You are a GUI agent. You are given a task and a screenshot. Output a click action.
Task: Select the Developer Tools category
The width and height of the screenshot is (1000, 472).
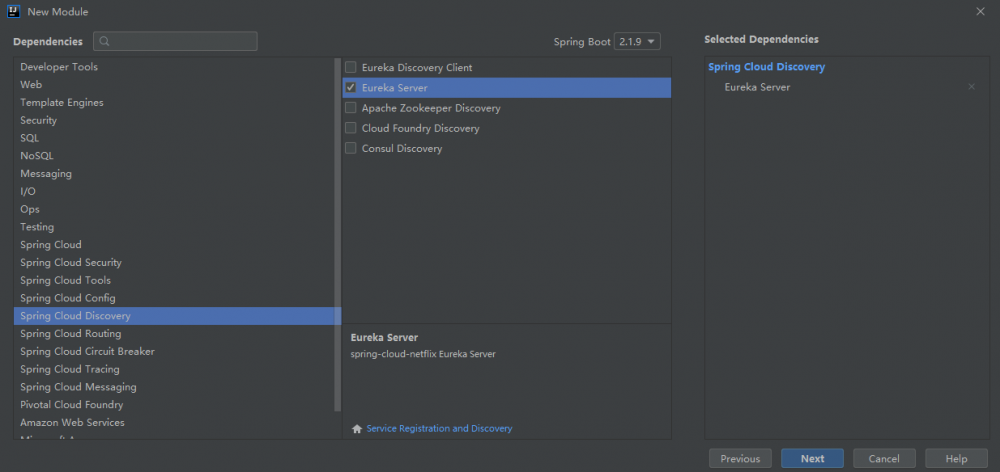pos(59,67)
